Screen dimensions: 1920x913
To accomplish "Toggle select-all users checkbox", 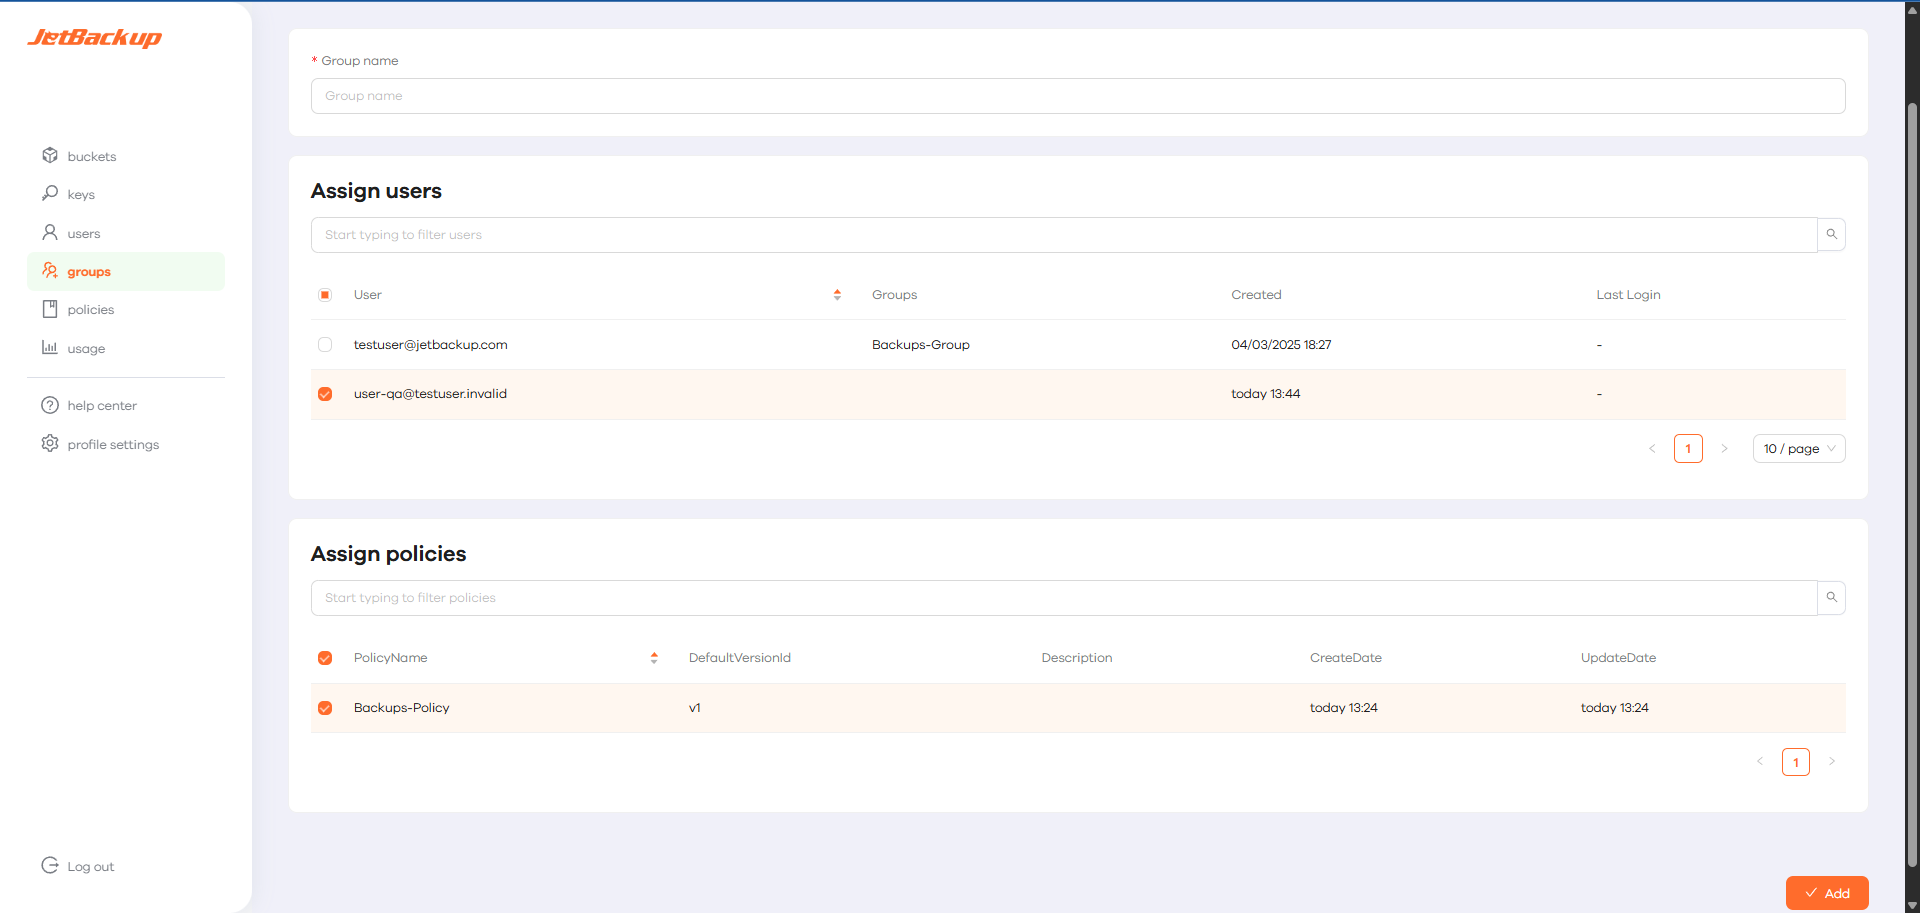I will click(325, 295).
